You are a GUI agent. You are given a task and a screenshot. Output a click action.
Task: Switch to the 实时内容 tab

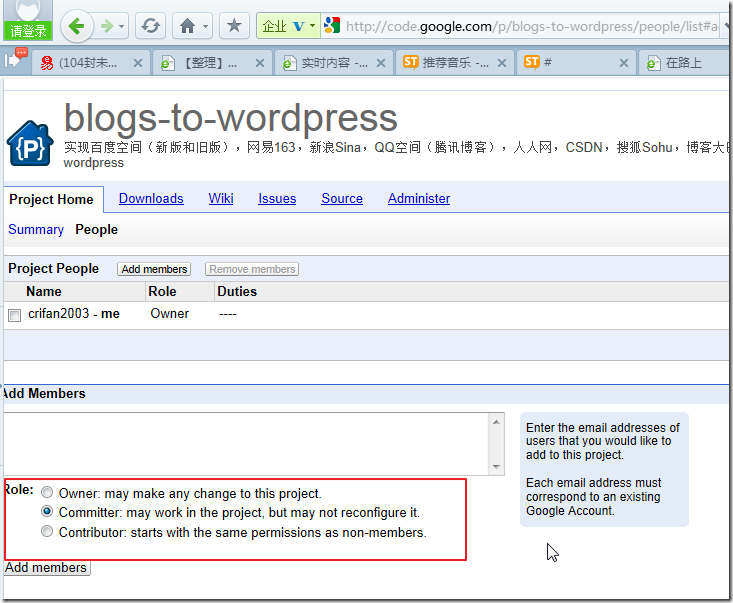point(327,63)
